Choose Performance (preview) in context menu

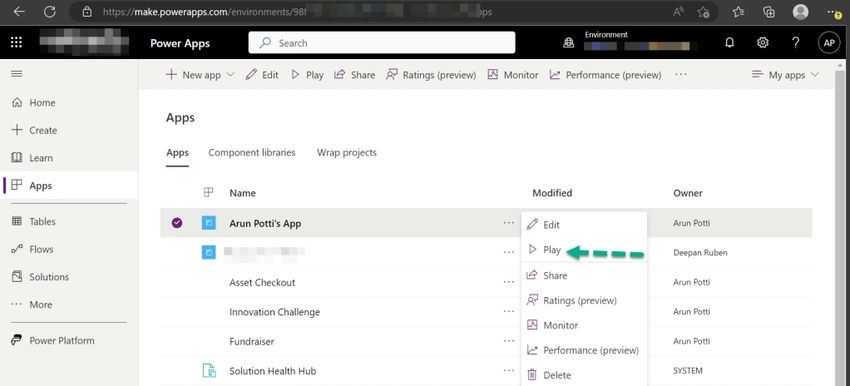click(584, 350)
